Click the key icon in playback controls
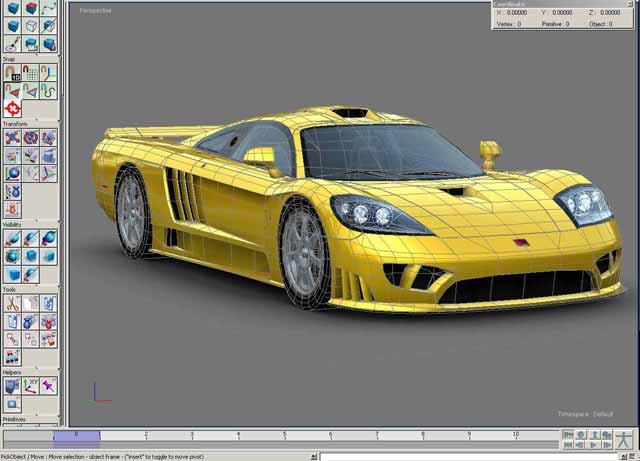 tap(568, 434)
